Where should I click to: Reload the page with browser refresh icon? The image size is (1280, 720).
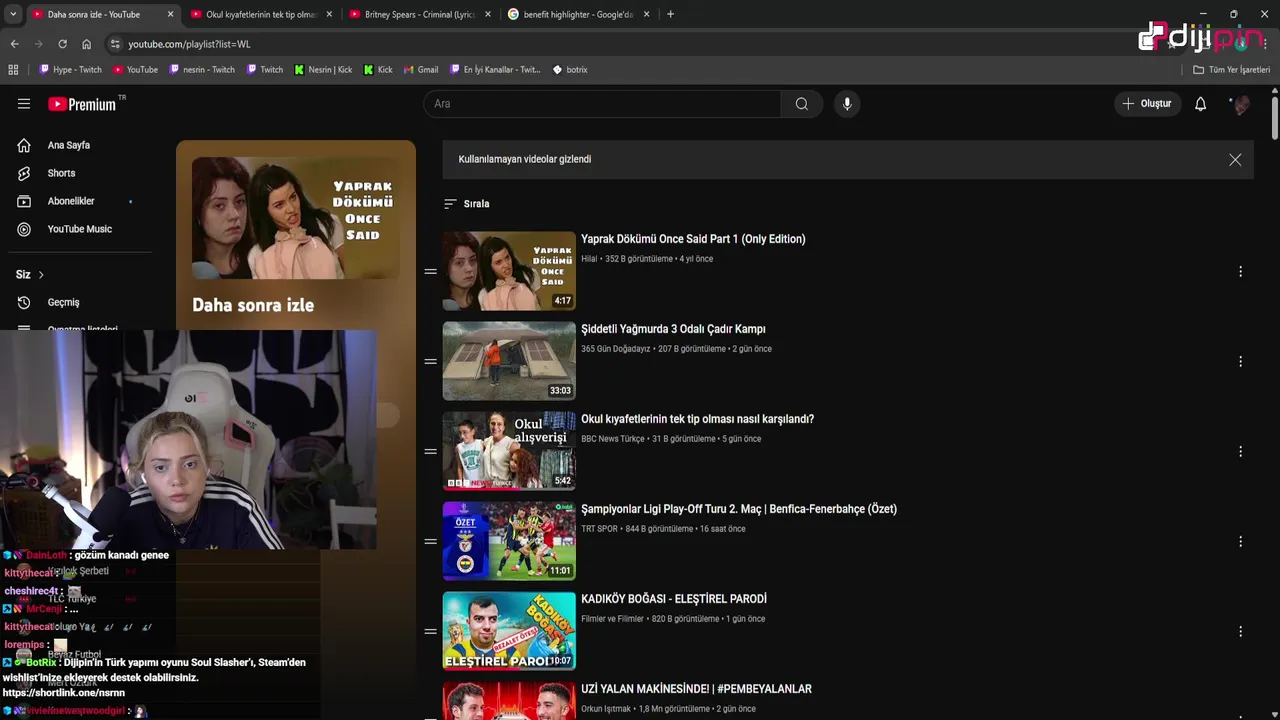pyautogui.click(x=62, y=44)
